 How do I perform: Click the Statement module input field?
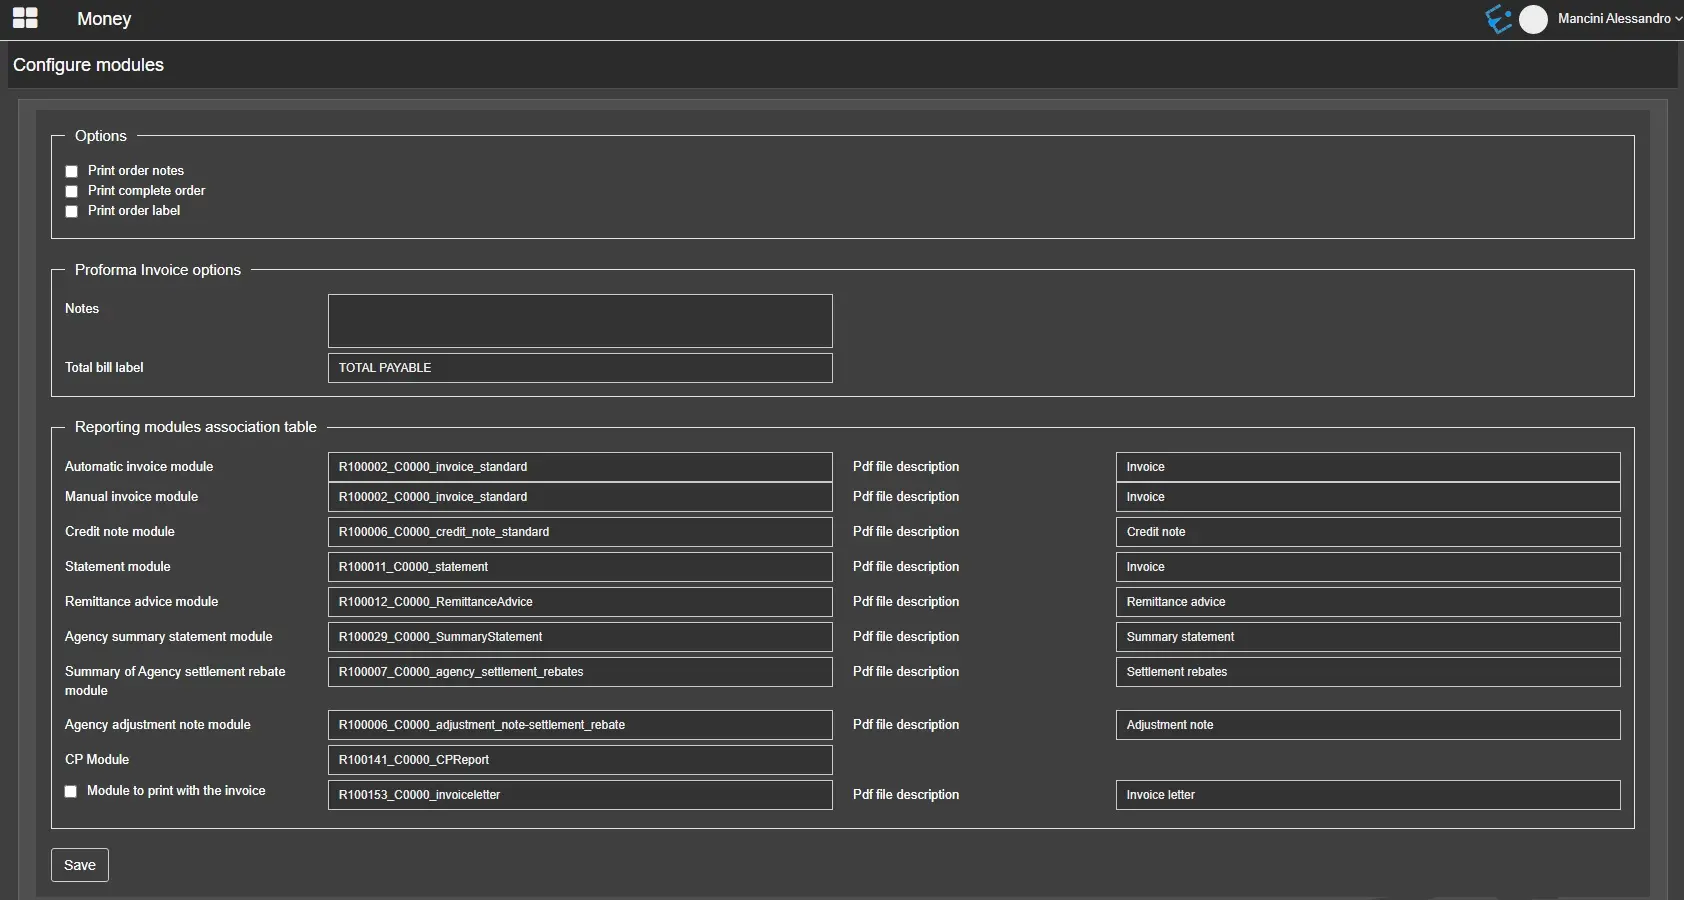[580, 567]
